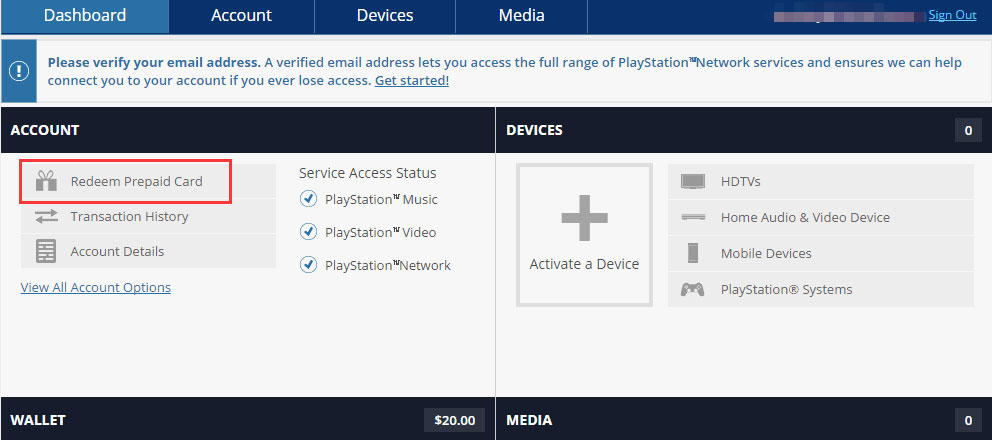Viewport: 992px width, 440px height.
Task: Click the Mobile Devices phone icon
Action: coord(693,253)
